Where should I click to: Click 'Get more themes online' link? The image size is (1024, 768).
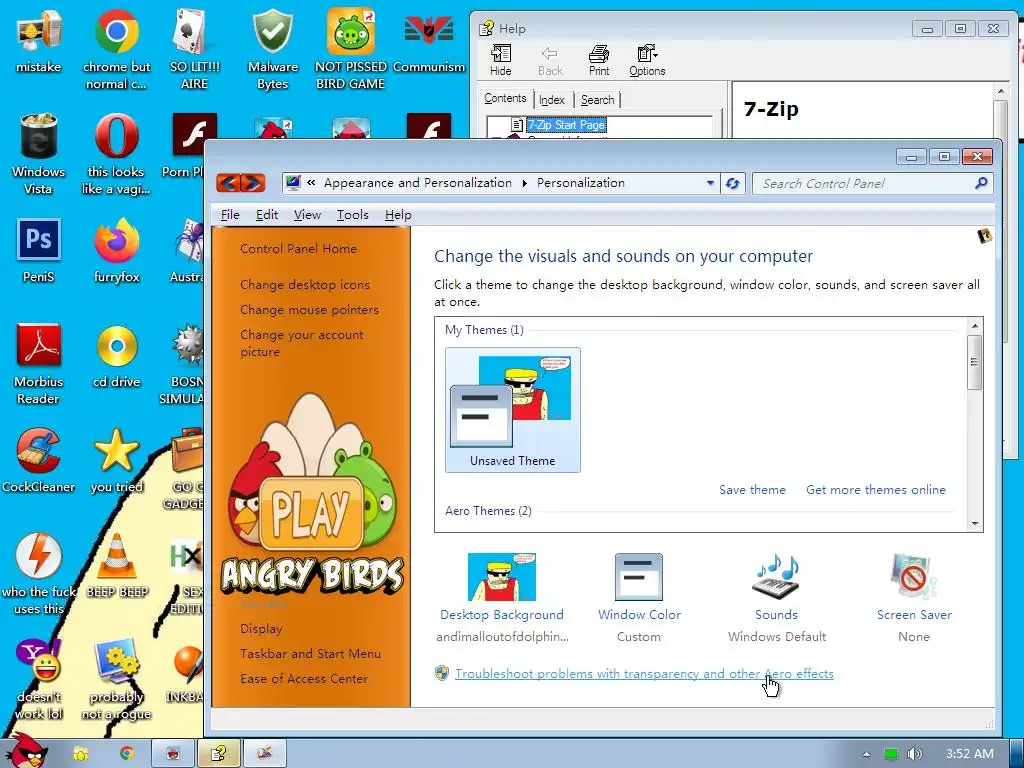(x=876, y=490)
